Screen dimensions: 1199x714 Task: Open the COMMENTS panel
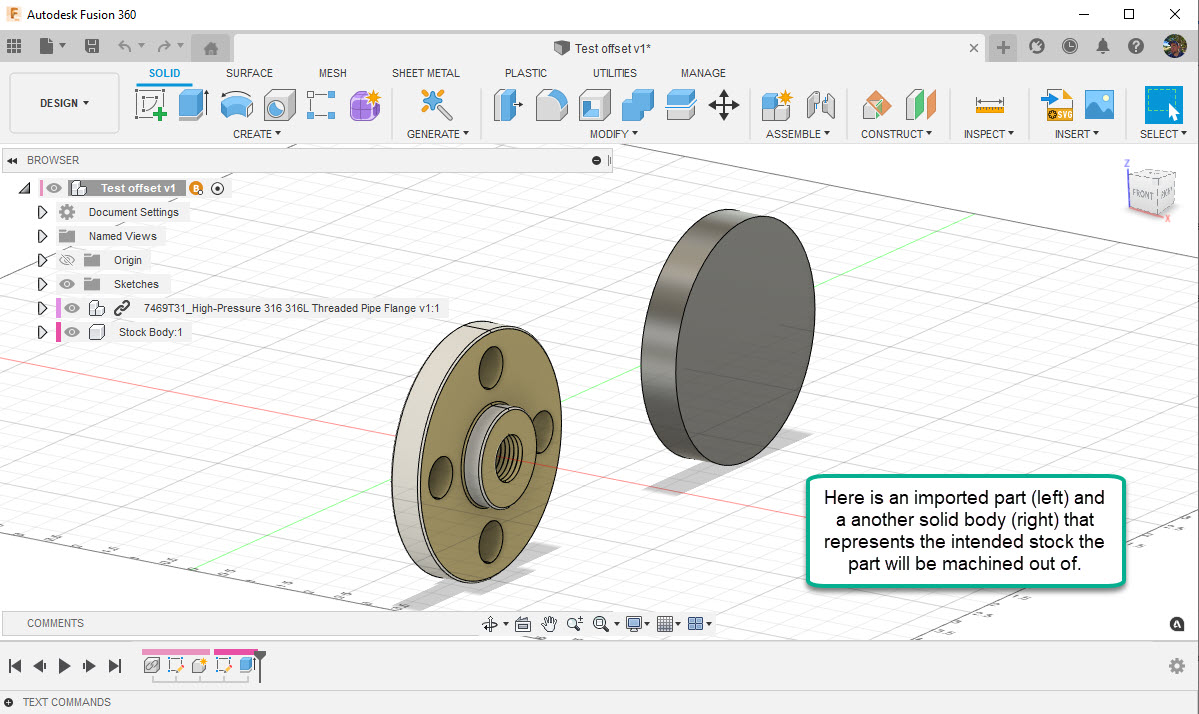click(x=55, y=623)
